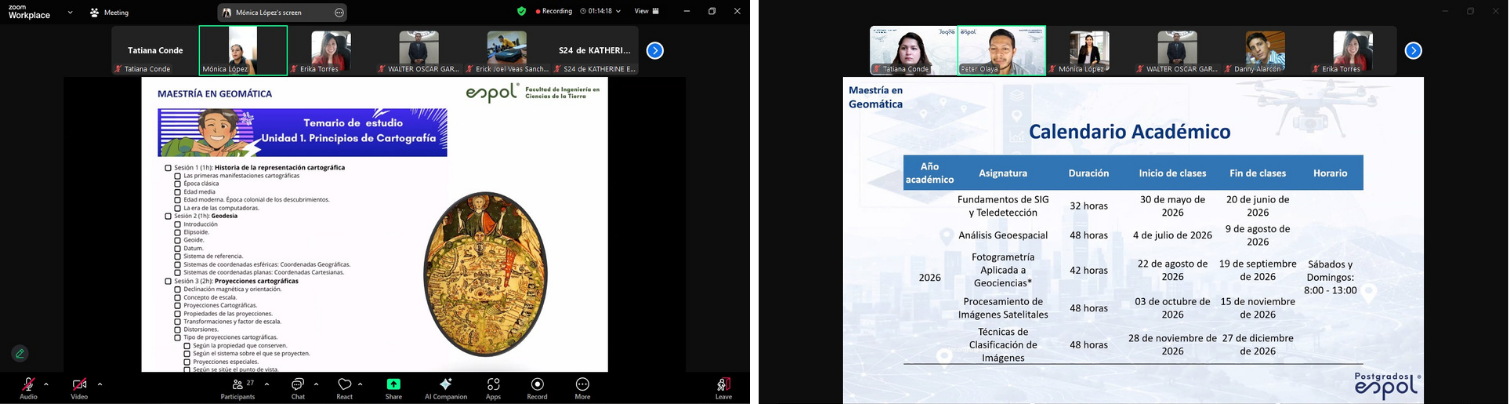Click the '30 de mayo de 2026' cell

pos(1173,206)
